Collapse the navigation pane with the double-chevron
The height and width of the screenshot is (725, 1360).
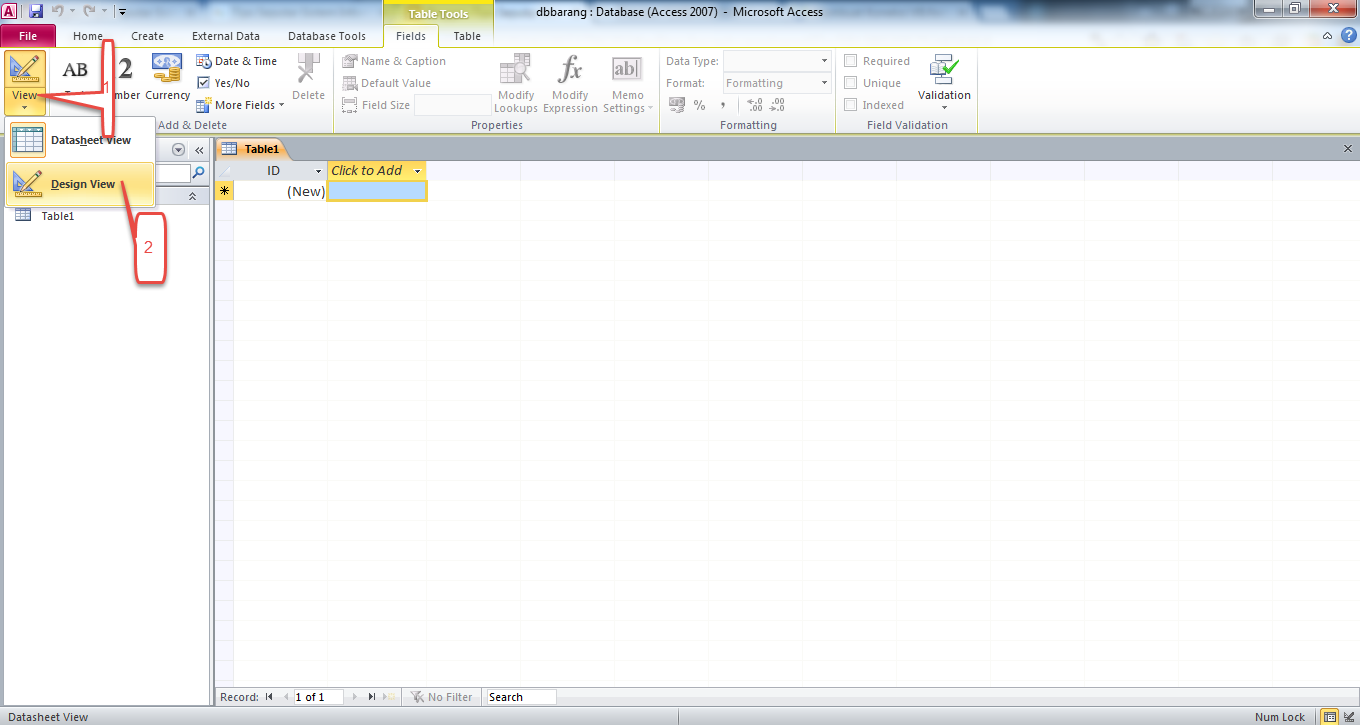pyautogui.click(x=199, y=150)
